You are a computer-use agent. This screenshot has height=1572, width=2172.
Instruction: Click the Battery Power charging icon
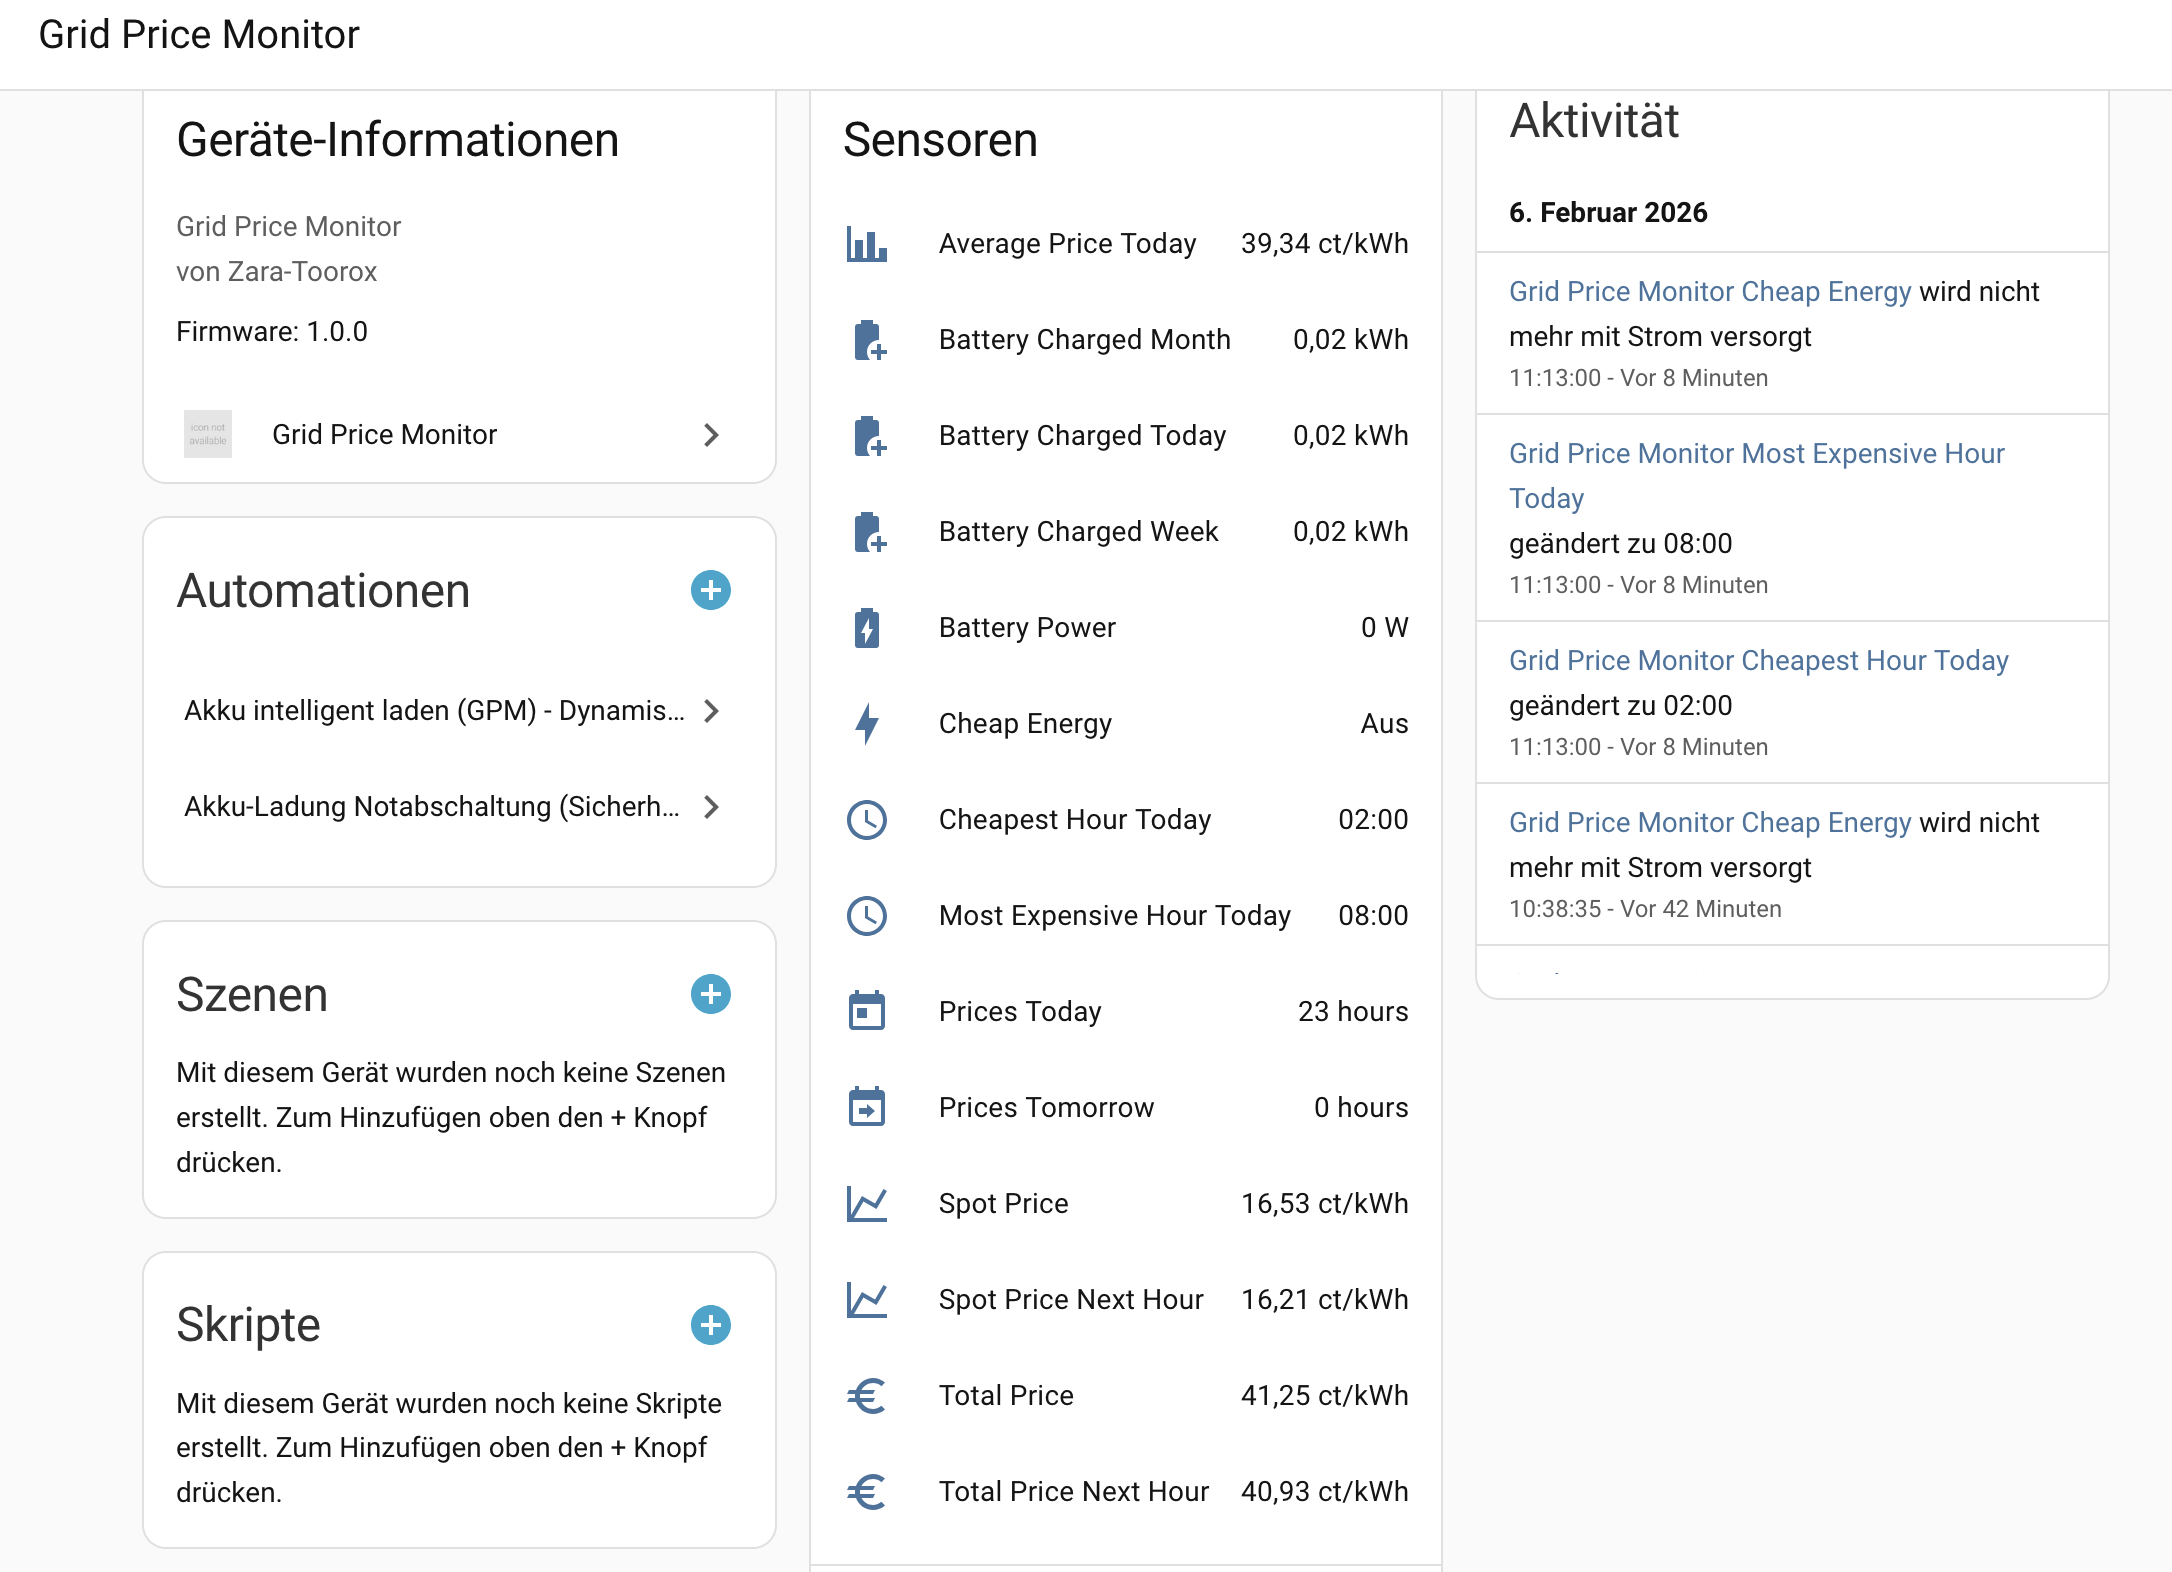point(867,628)
